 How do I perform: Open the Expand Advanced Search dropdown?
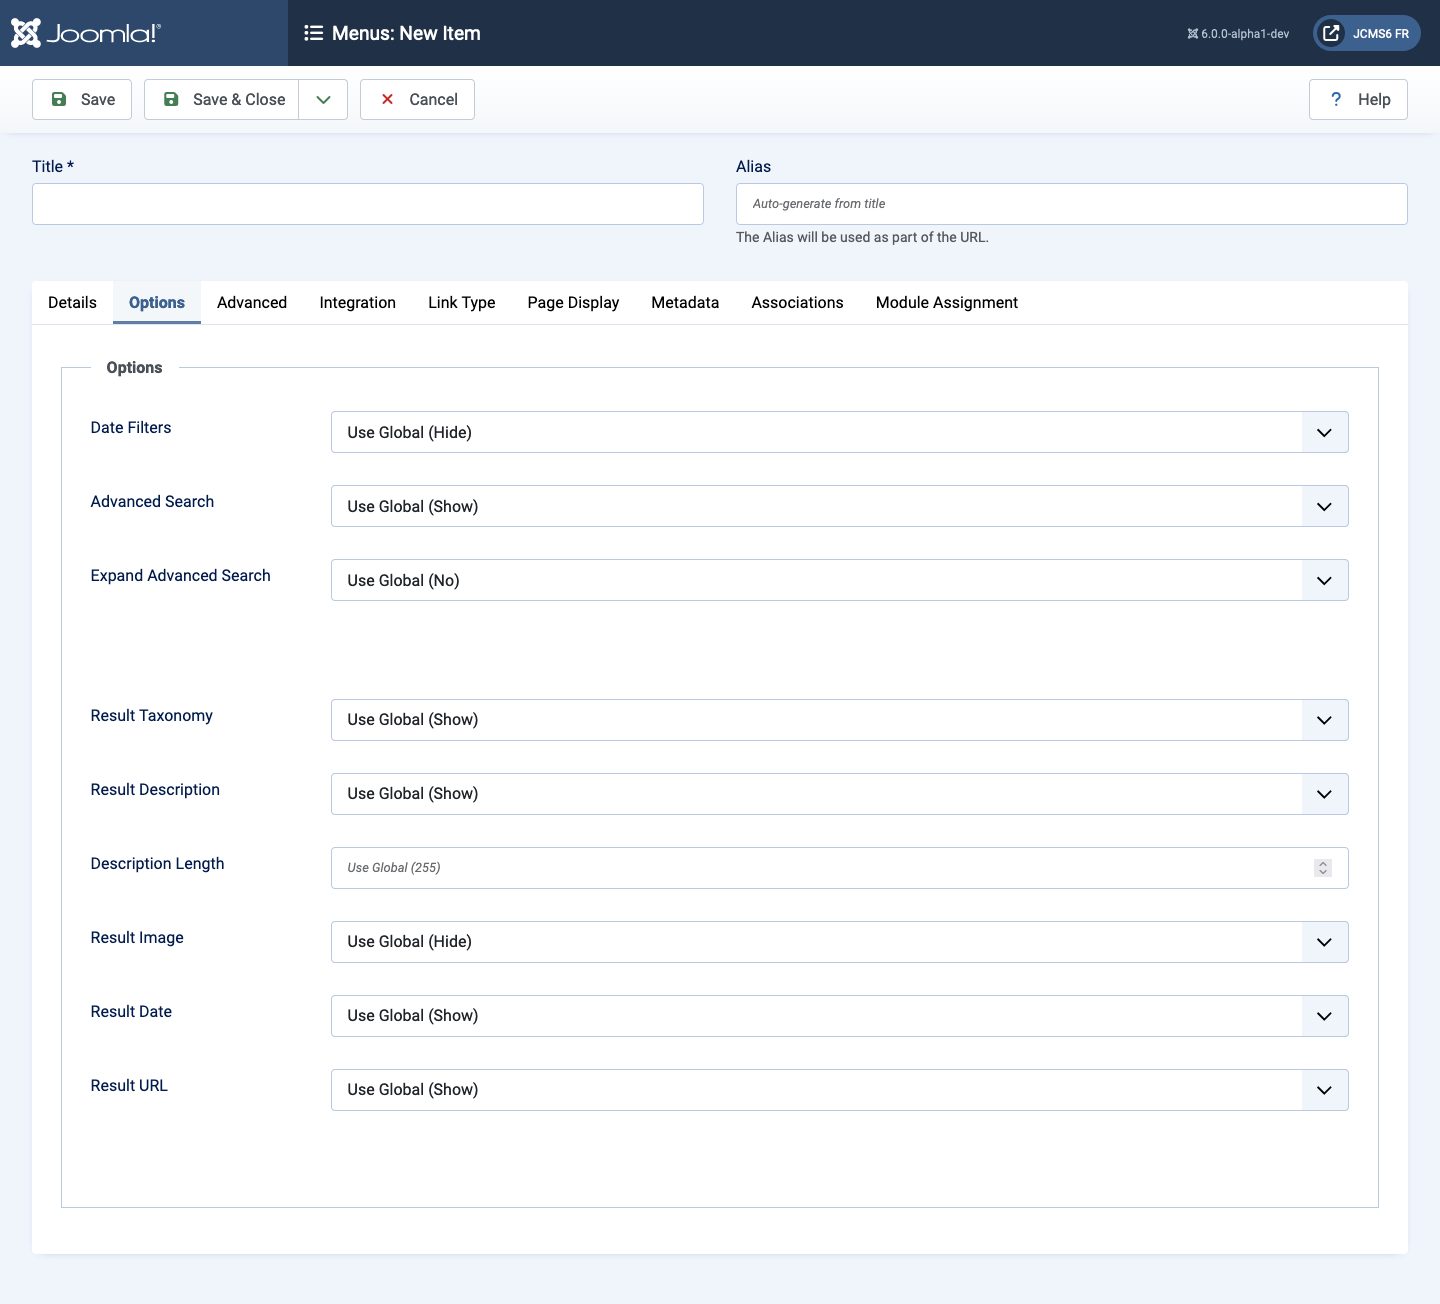pos(840,580)
